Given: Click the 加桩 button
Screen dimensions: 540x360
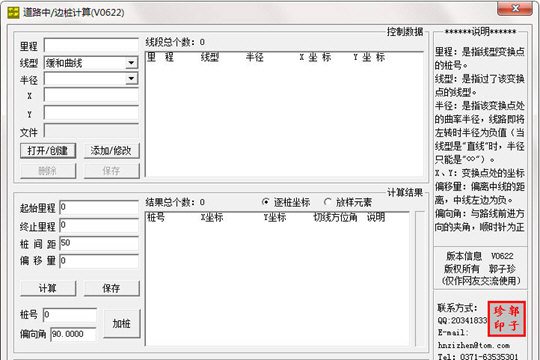Looking at the screenshot, I should (x=122, y=323).
